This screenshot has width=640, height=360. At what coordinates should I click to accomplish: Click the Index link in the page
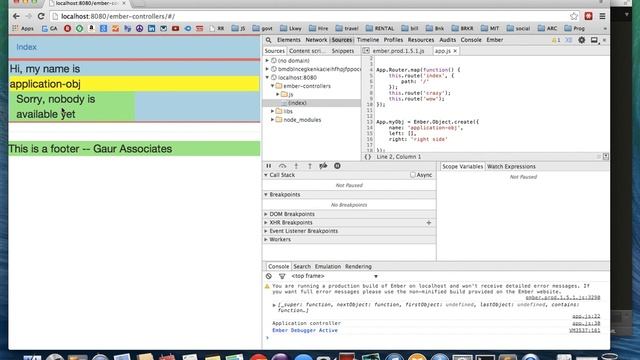click(x=27, y=47)
